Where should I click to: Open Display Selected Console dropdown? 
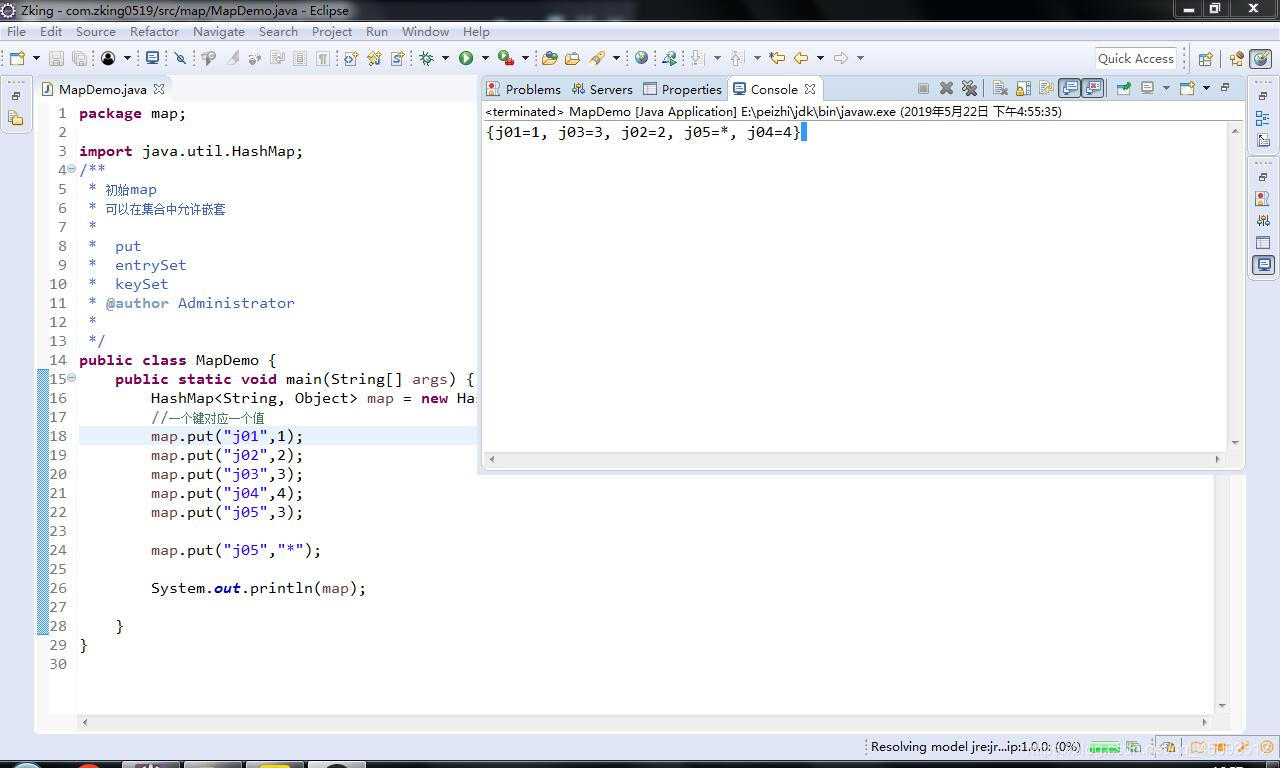[x=1166, y=88]
